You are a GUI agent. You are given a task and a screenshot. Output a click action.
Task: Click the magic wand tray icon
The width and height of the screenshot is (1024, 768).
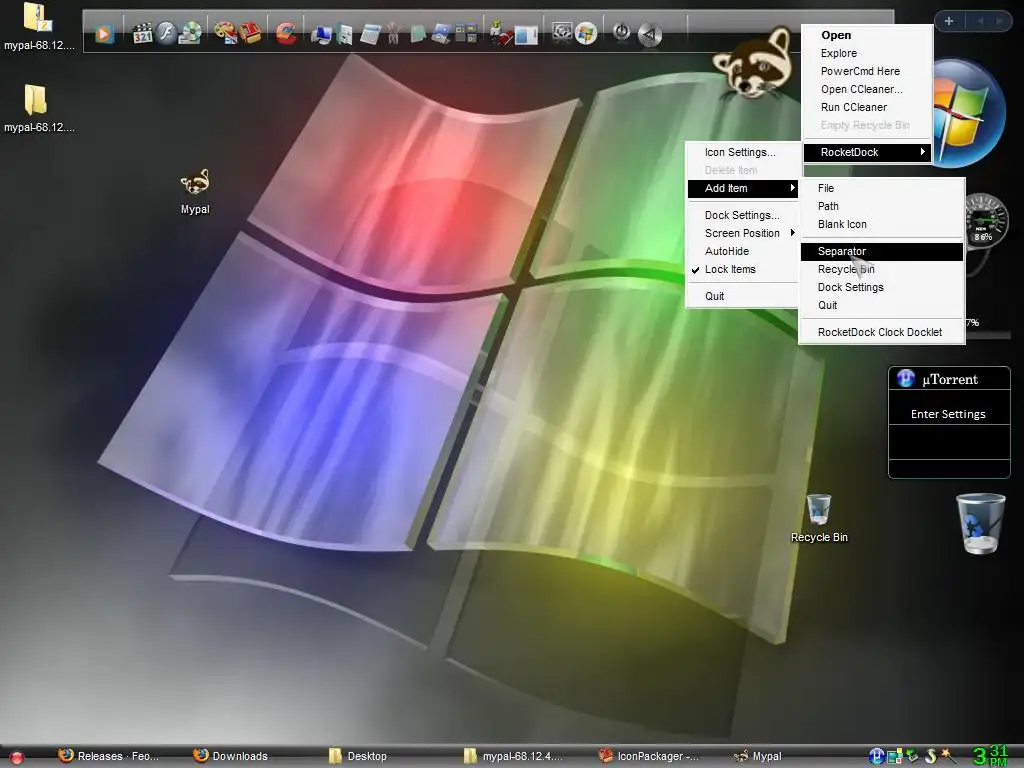(947, 756)
